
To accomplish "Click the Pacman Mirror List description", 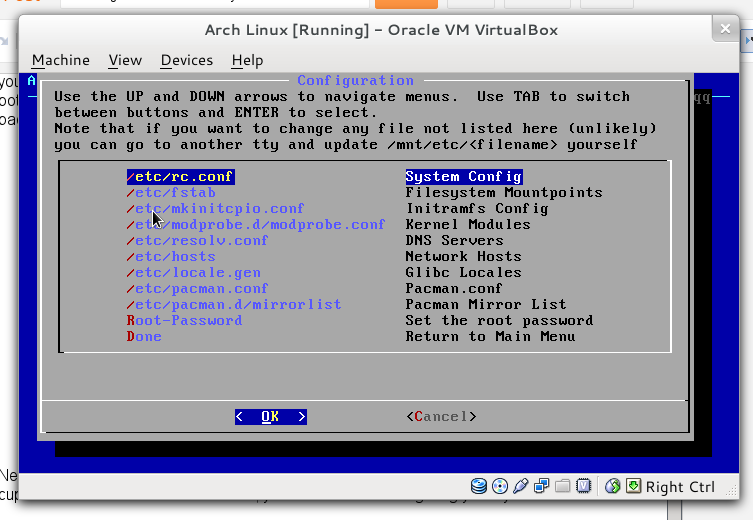I will click(x=486, y=304).
